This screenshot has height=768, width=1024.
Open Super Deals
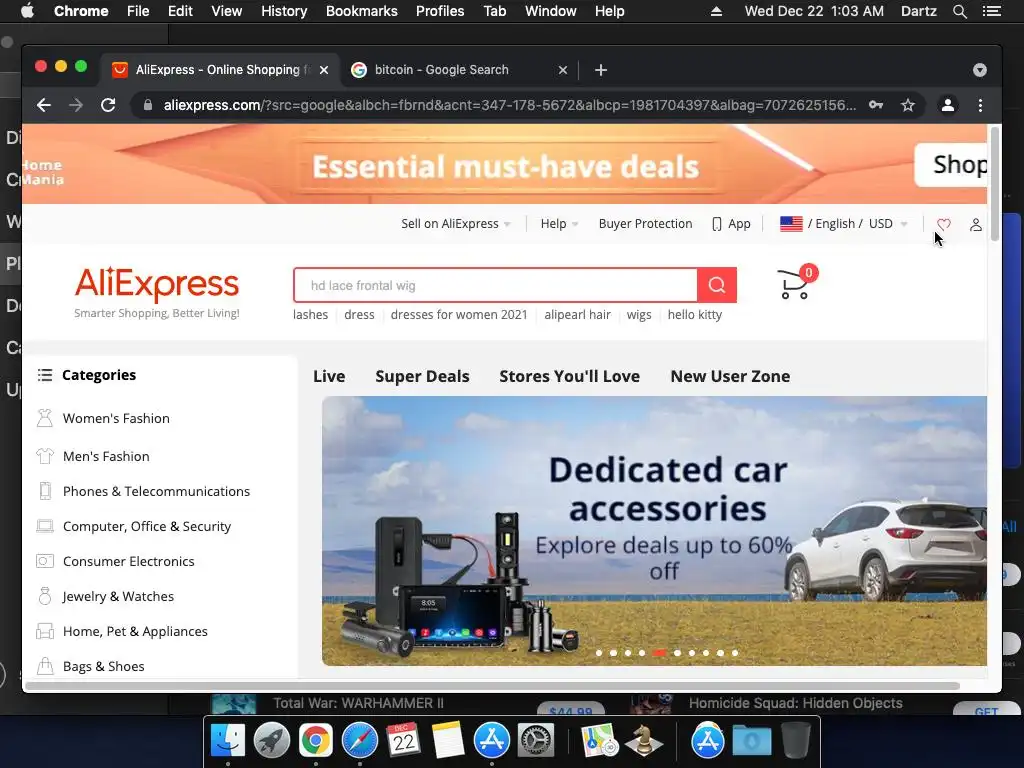423,376
